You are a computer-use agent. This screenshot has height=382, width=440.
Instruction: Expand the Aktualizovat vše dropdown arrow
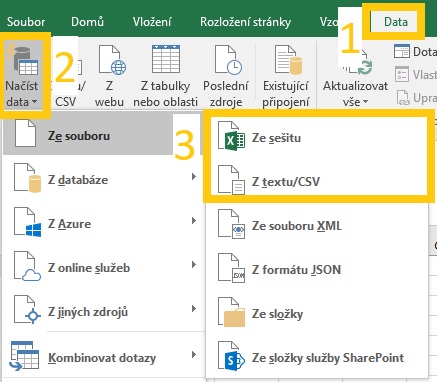[x=365, y=102]
